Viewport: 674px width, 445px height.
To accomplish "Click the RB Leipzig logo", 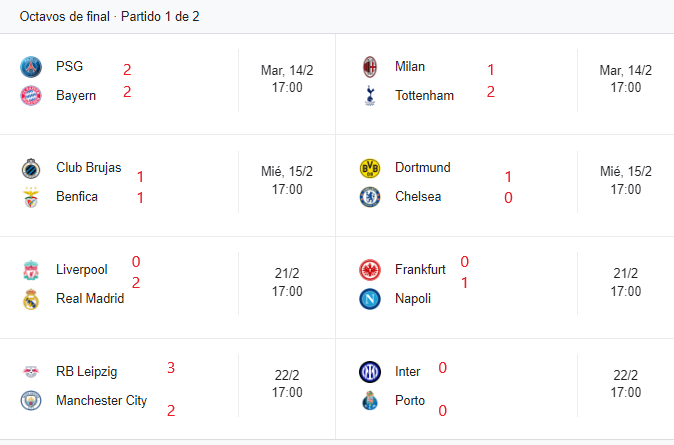I will pos(31,371).
